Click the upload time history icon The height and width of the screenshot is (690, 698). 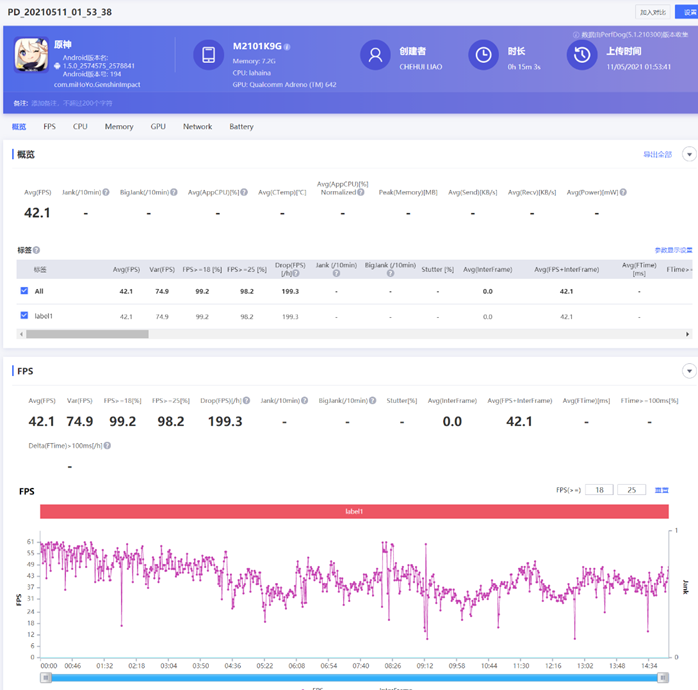[x=581, y=55]
